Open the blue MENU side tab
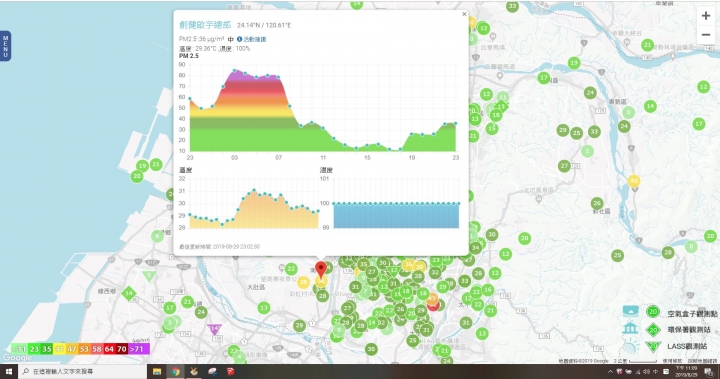The height and width of the screenshot is (379, 720). pos(5,46)
